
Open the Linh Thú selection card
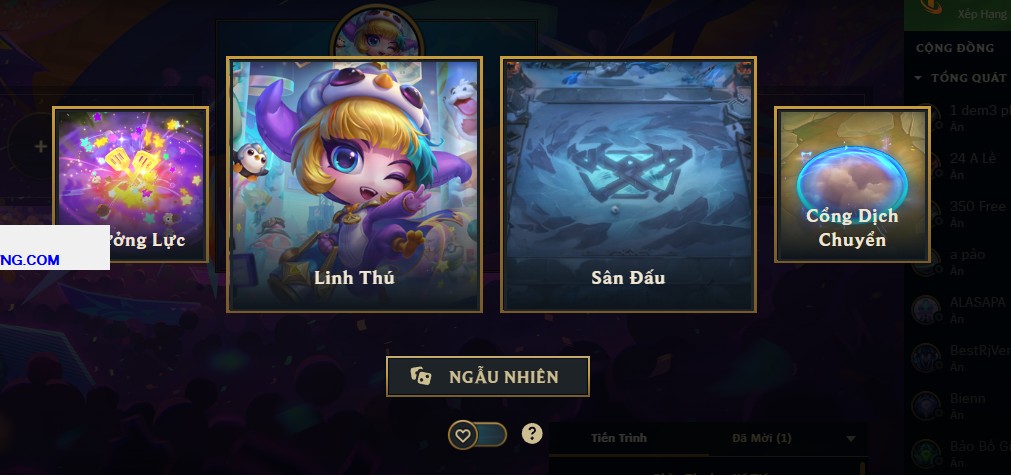pyautogui.click(x=354, y=184)
